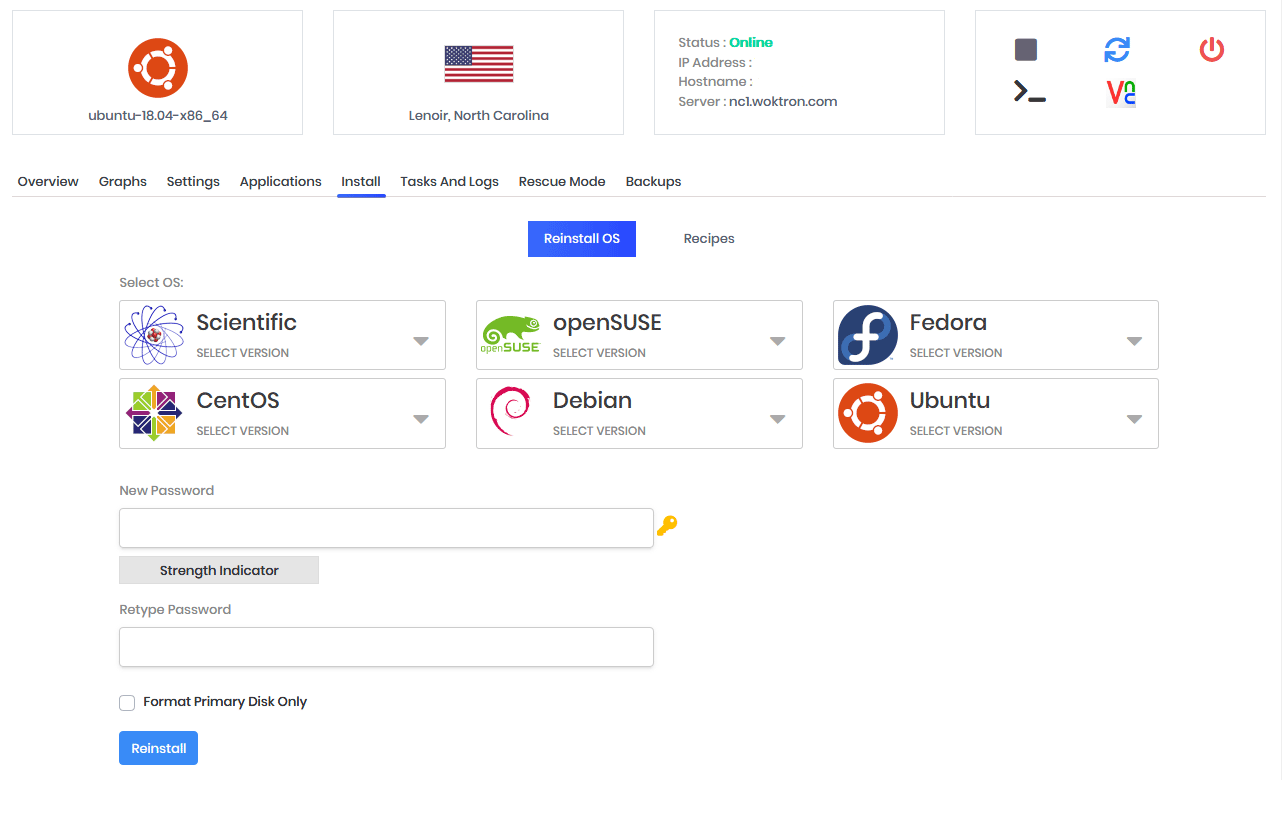Click the blue restart arrows icon
The height and width of the screenshot is (840, 1282).
pos(1117,49)
